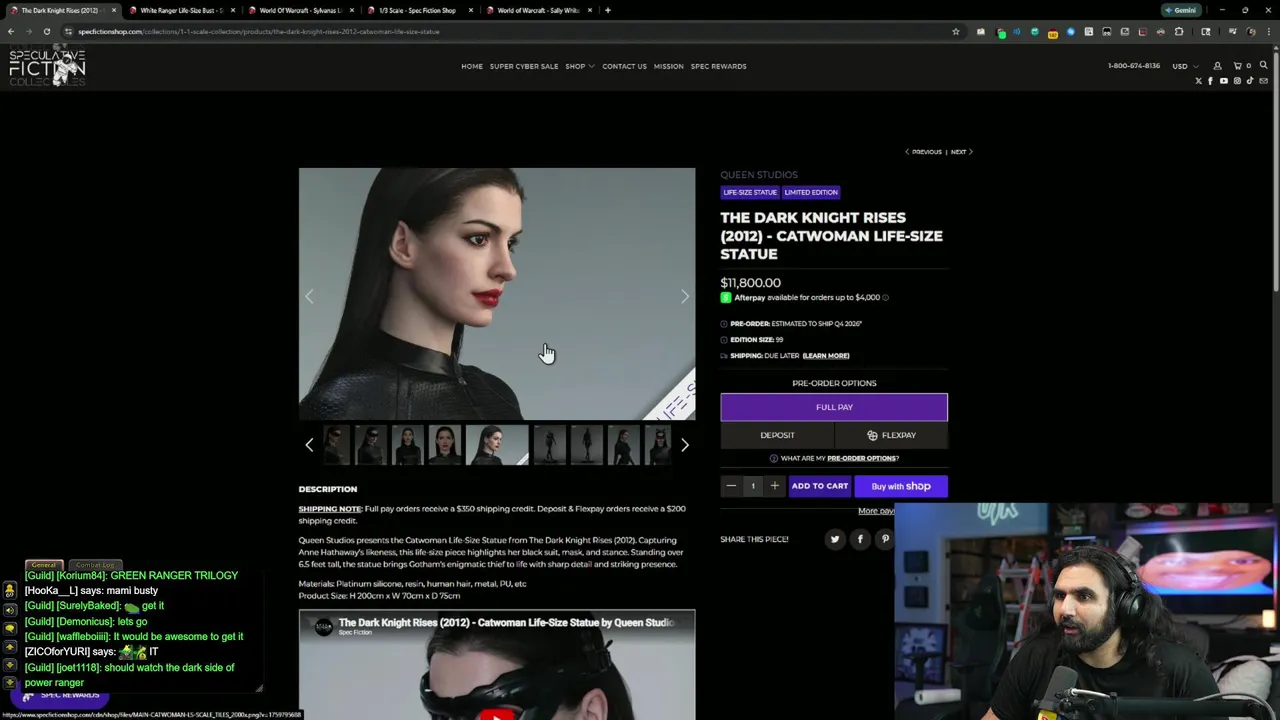Click the quantity number field
Viewport: 1280px width, 720px height.
(753, 486)
